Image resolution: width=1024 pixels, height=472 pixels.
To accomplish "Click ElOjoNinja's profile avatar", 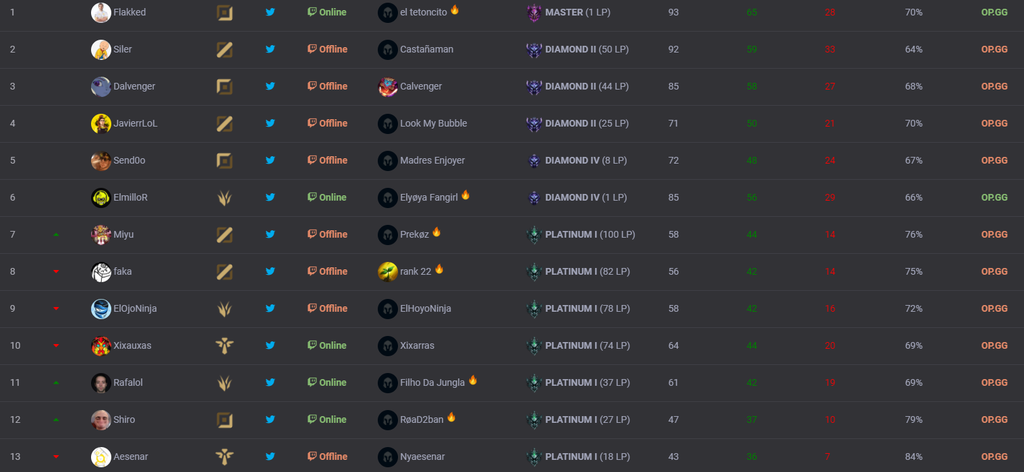I will [101, 308].
